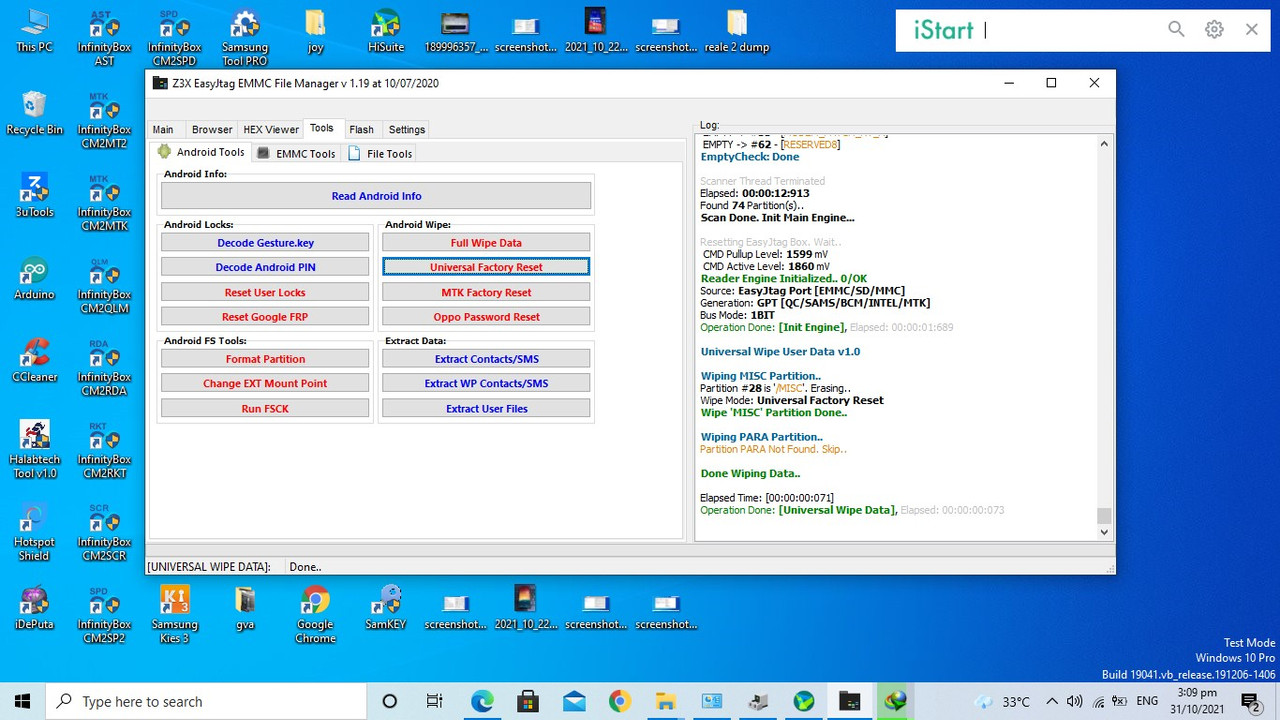This screenshot has width=1280, height=720.
Task: Open This PC from desktop
Action: pyautogui.click(x=34, y=31)
